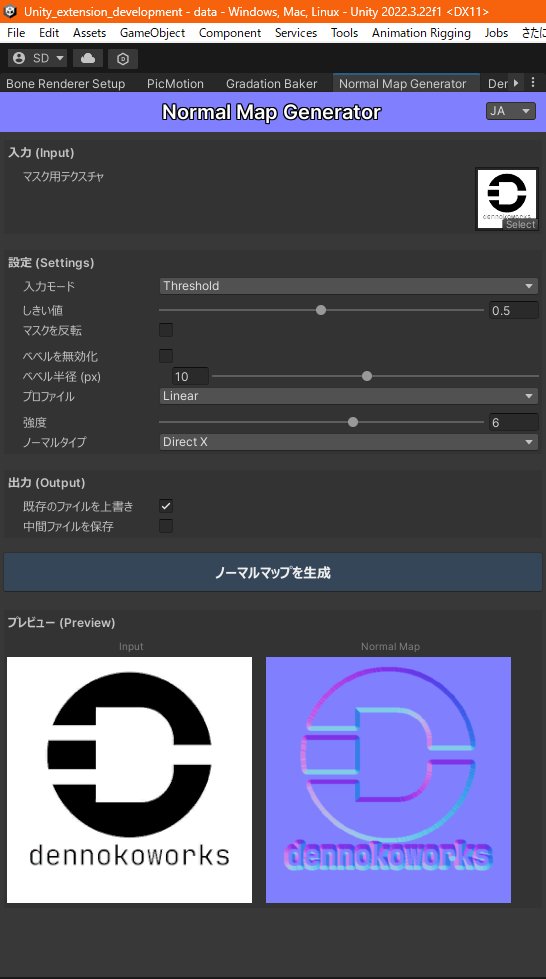Toggle overwrite existing file (既存のファイルを上書き) checkbox

point(166,506)
